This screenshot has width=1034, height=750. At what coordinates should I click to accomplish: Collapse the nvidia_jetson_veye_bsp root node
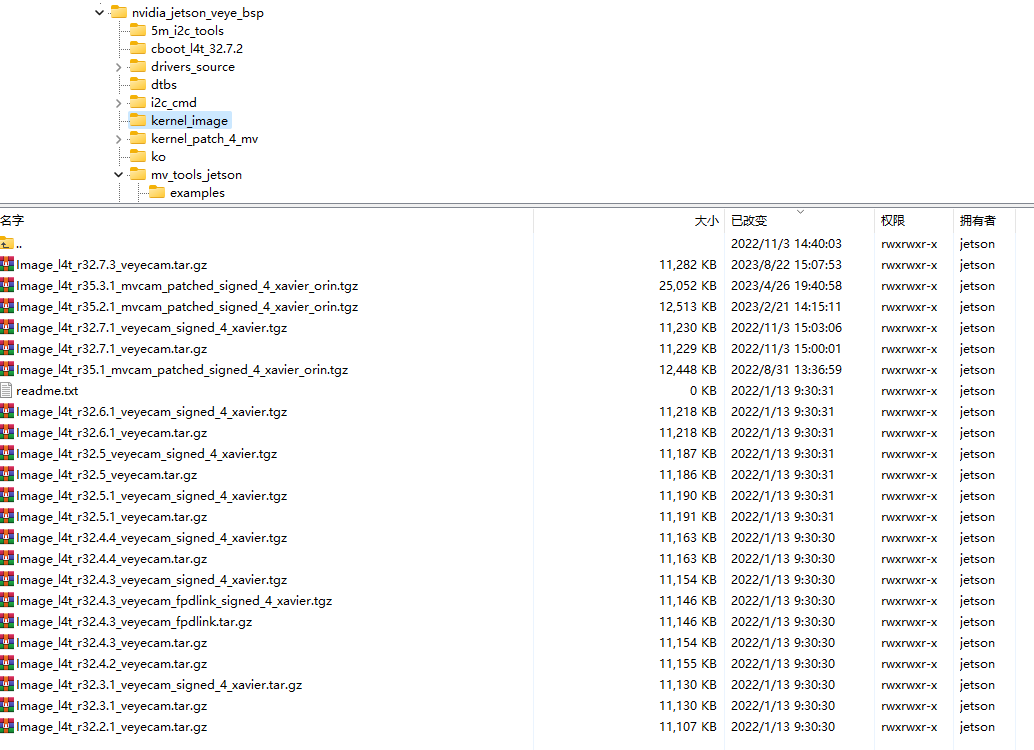pyautogui.click(x=99, y=13)
